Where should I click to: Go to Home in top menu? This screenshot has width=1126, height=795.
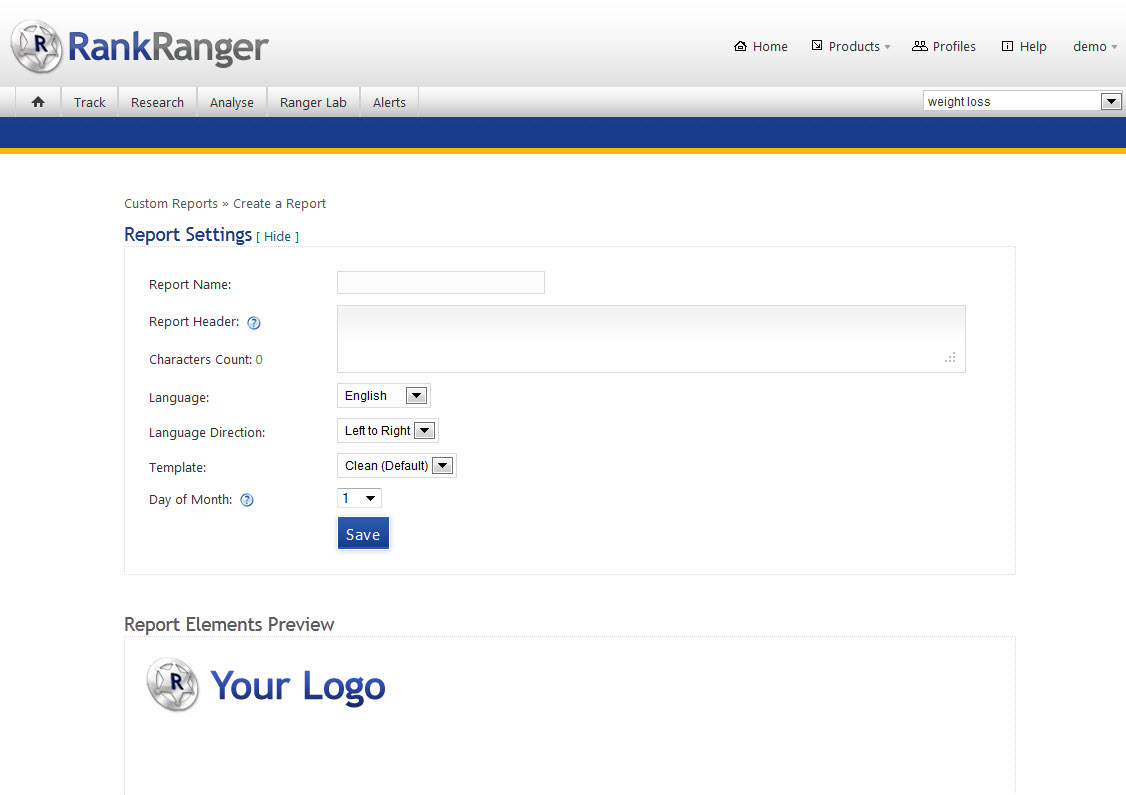tap(761, 47)
